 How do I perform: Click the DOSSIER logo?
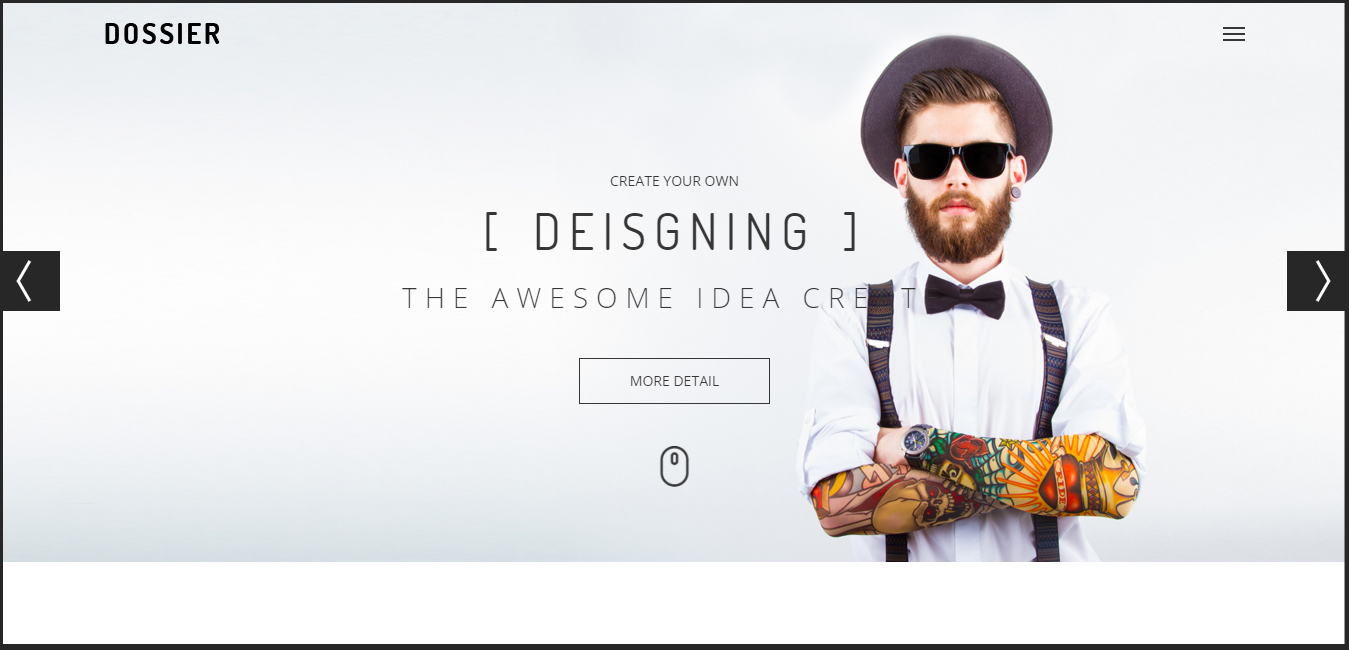[162, 34]
